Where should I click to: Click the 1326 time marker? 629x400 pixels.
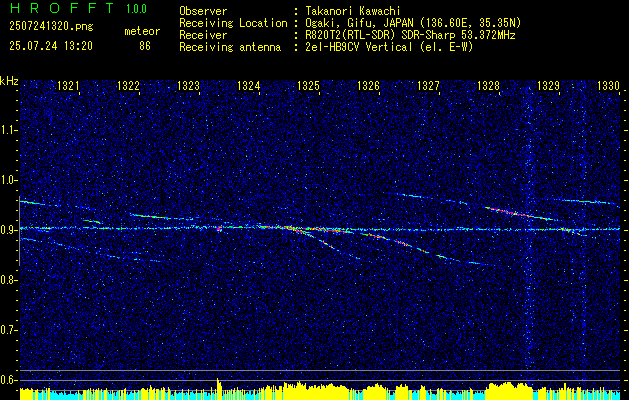pos(368,85)
